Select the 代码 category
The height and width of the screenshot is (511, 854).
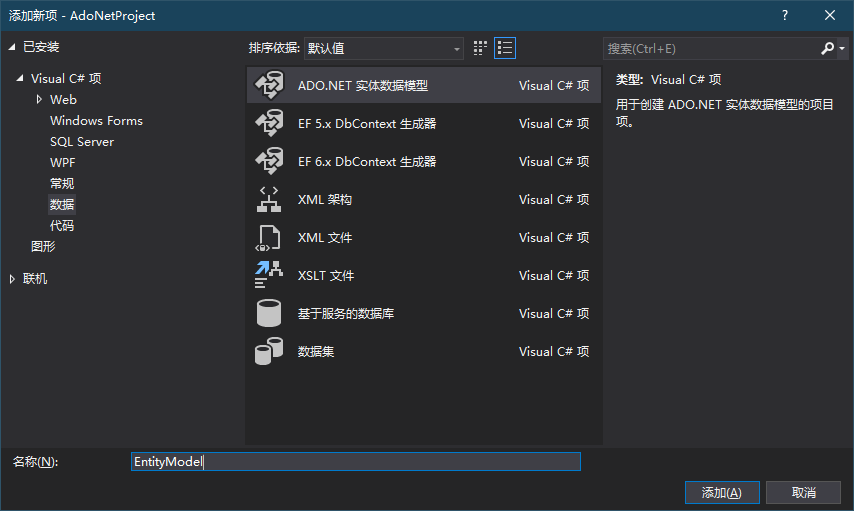[x=62, y=226]
